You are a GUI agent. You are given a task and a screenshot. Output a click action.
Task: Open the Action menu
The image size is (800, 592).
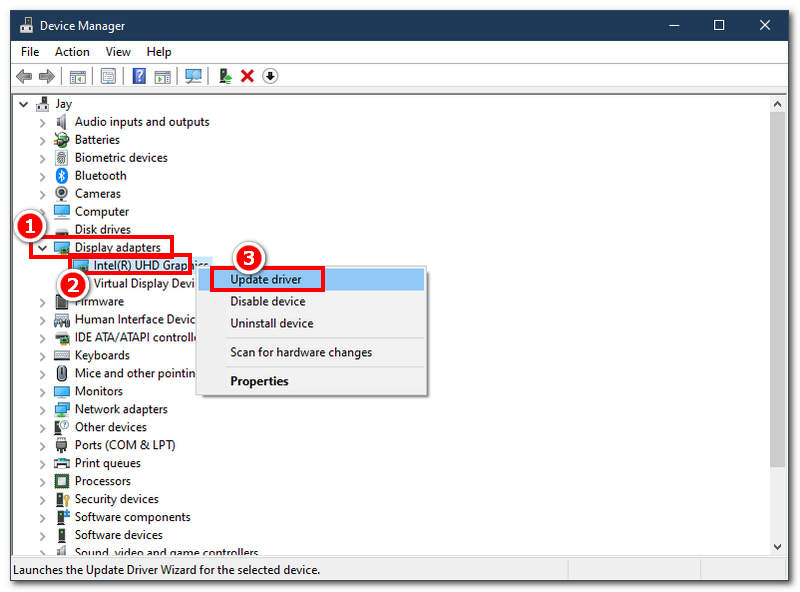click(x=72, y=51)
